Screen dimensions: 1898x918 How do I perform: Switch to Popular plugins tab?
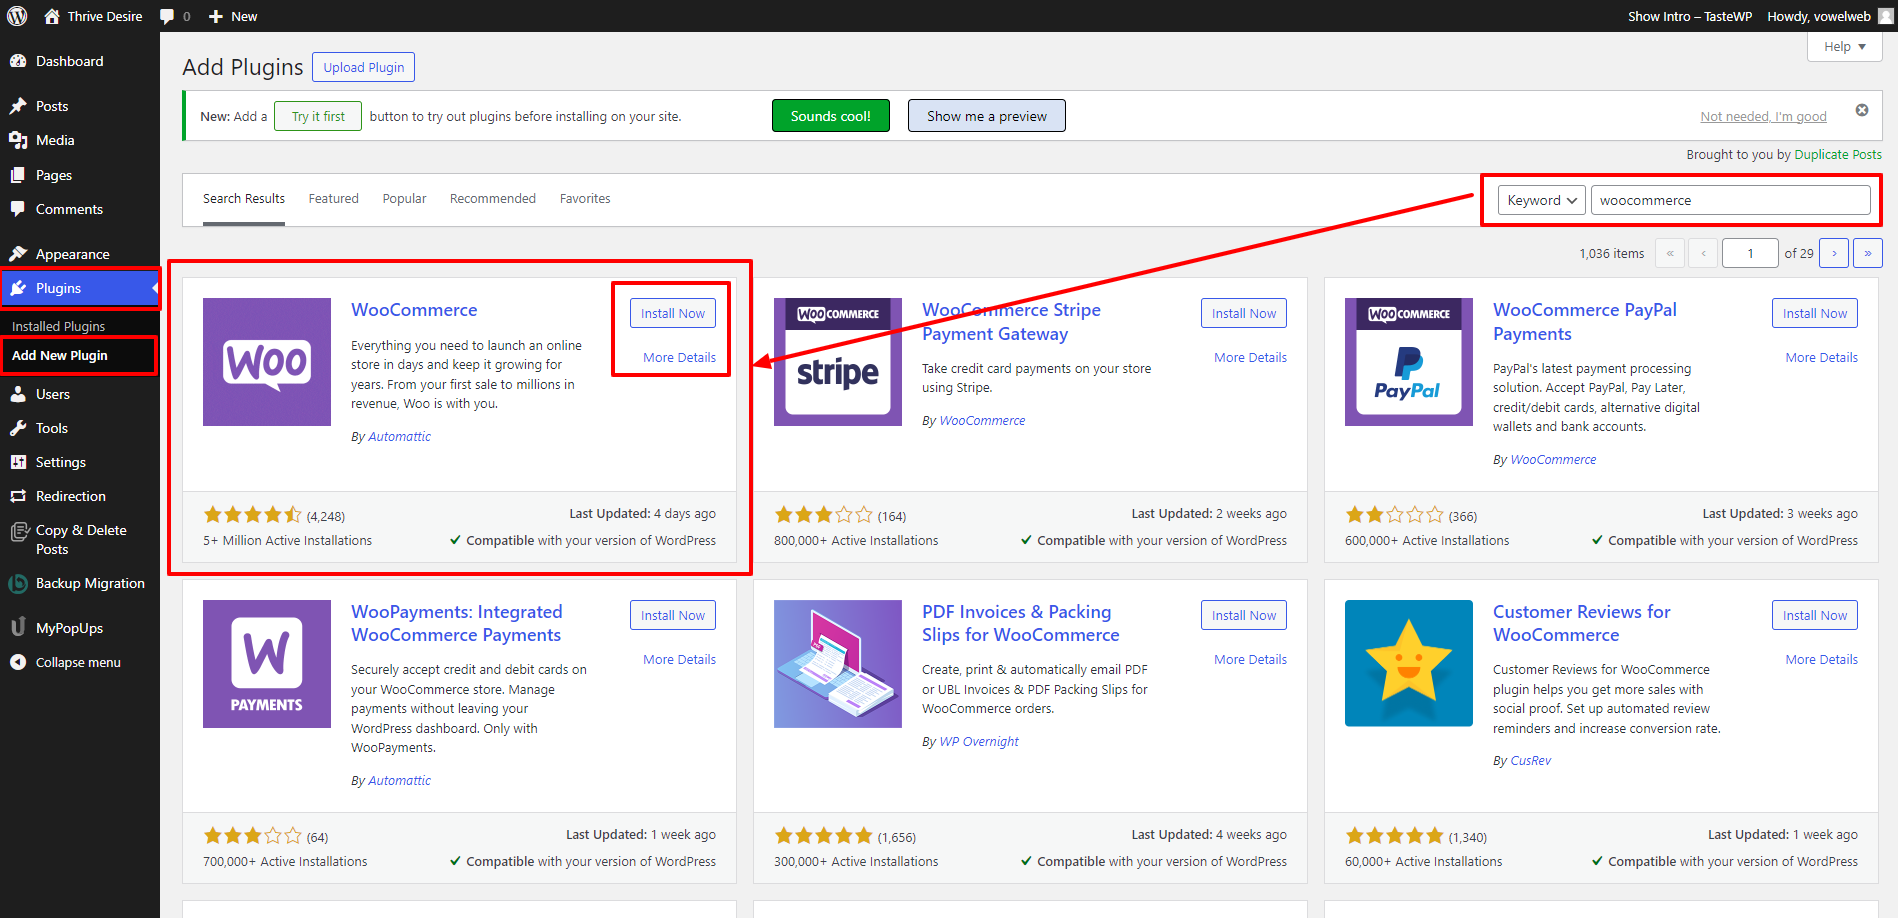tap(404, 199)
